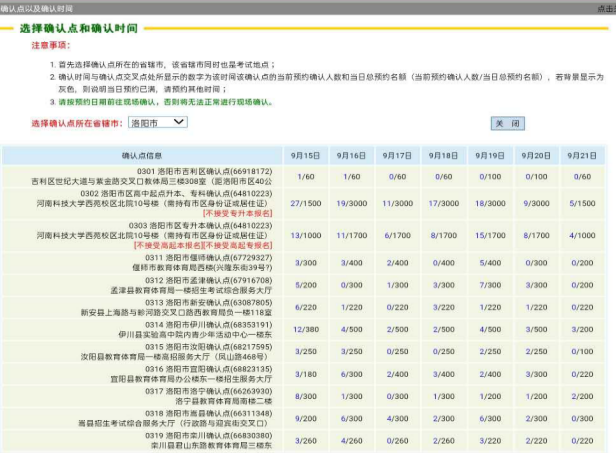Click the 9月18日 column header
This screenshot has width=616, height=453.
click(x=444, y=156)
